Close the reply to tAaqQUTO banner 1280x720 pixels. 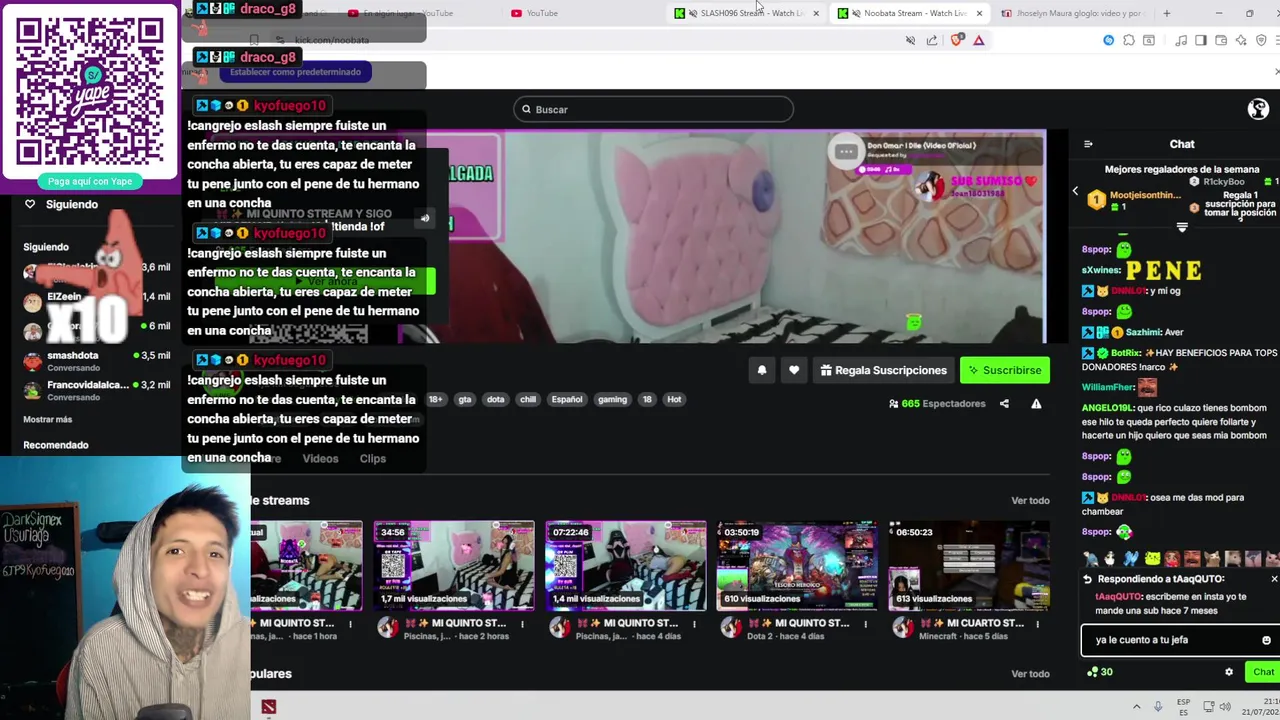coord(1274,579)
